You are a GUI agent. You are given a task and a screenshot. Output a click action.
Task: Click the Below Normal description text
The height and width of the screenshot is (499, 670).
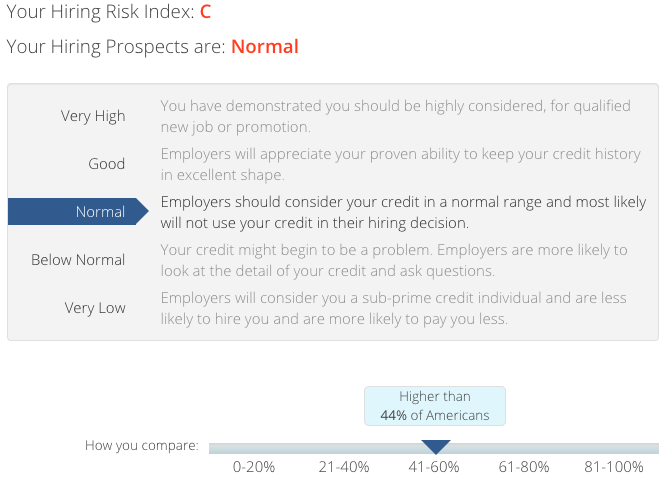click(x=394, y=260)
